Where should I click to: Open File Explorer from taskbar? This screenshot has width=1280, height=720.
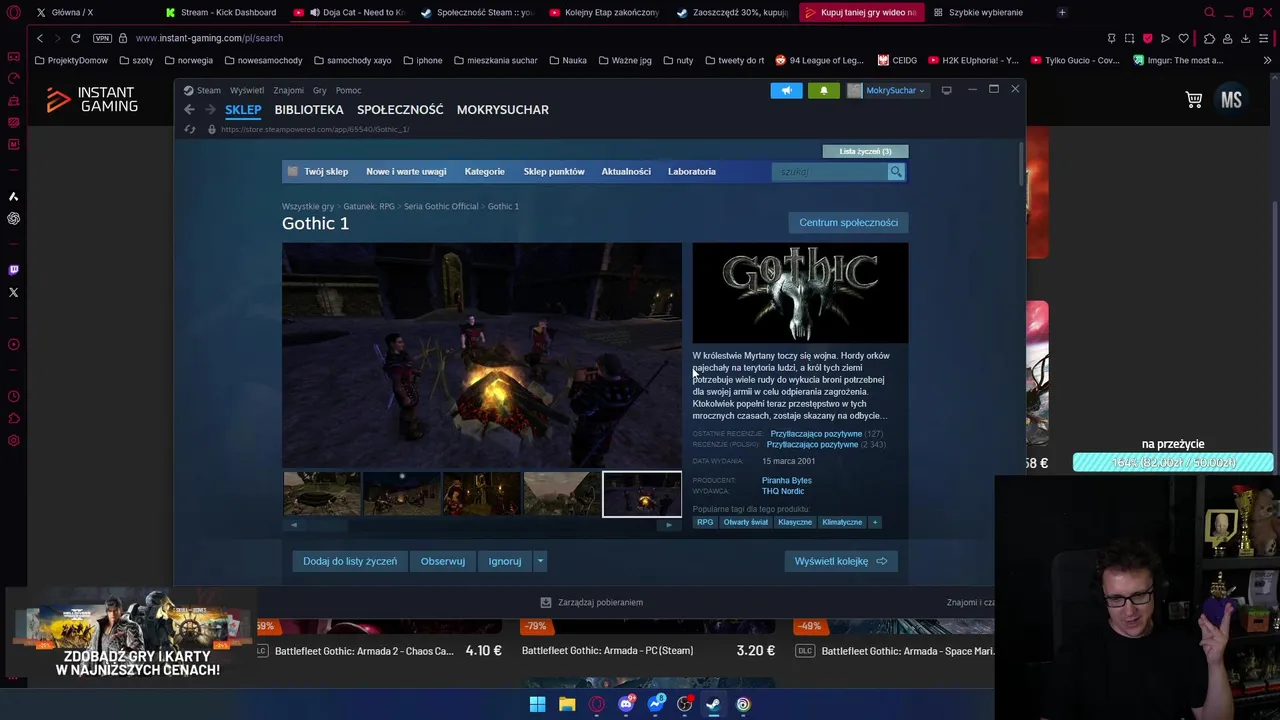567,704
